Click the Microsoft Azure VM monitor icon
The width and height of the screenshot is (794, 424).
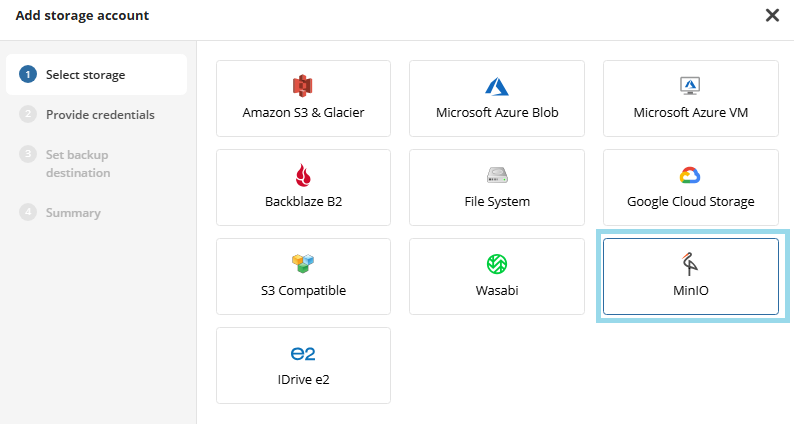click(690, 86)
